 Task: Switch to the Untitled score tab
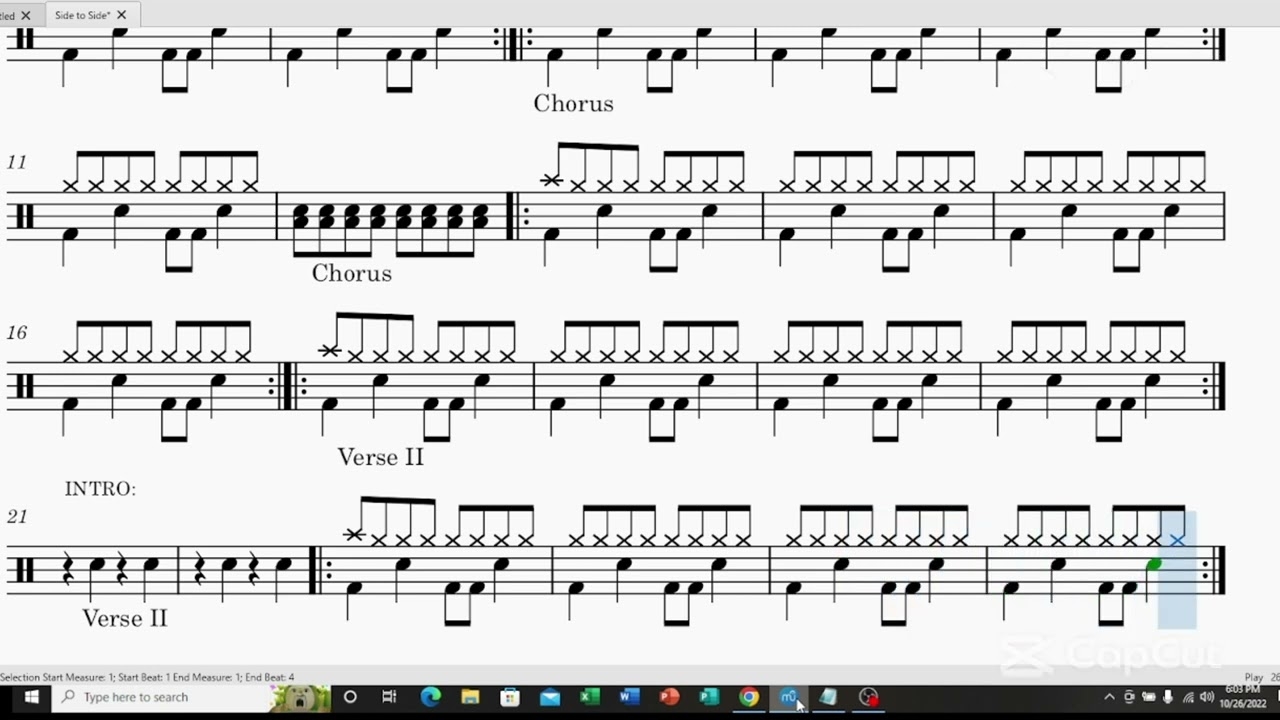10,15
